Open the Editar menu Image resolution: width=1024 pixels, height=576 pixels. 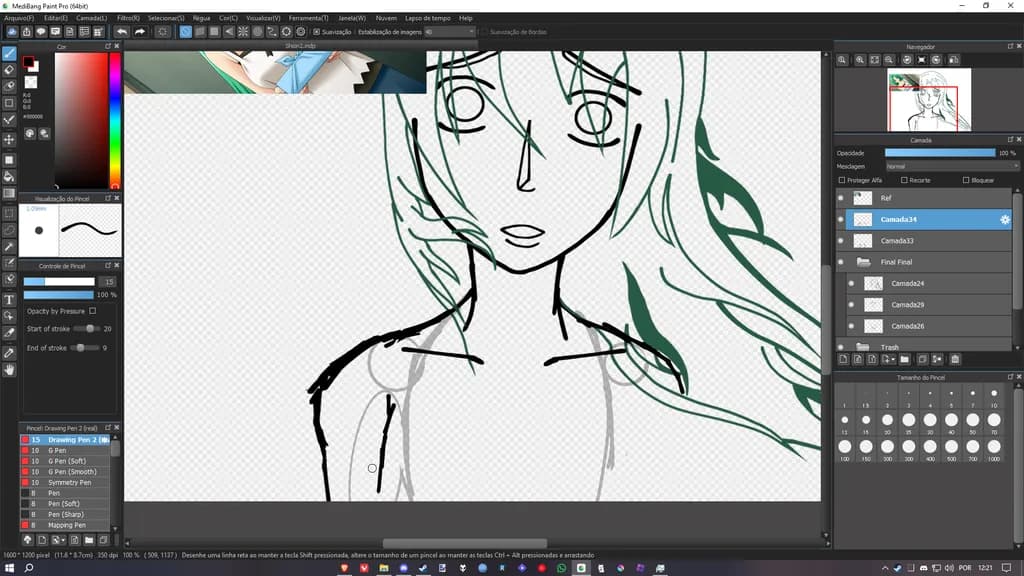[x=56, y=18]
